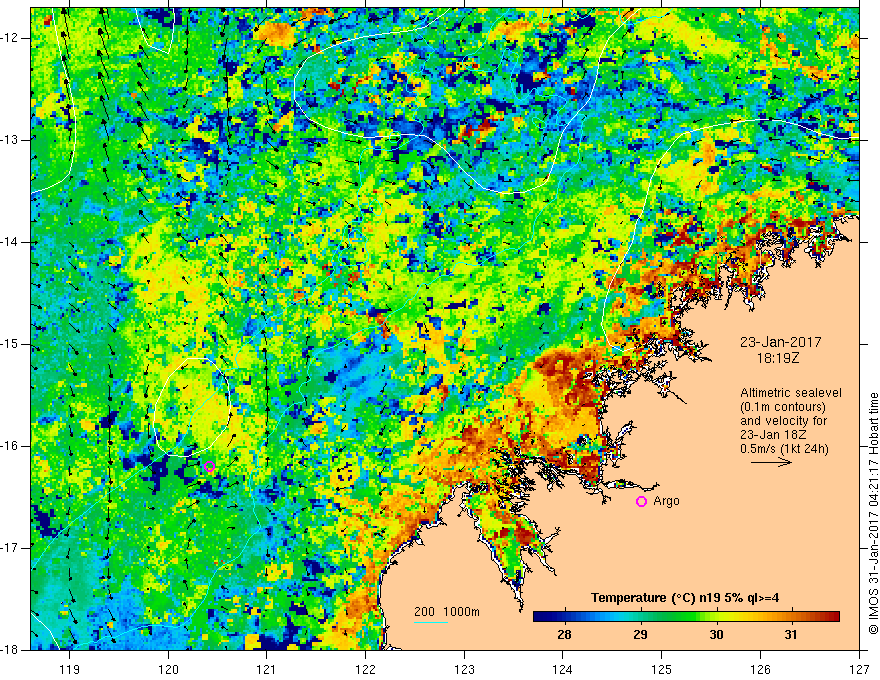
Task: Click the velocity scale arrow in legend
Action: coord(771,462)
